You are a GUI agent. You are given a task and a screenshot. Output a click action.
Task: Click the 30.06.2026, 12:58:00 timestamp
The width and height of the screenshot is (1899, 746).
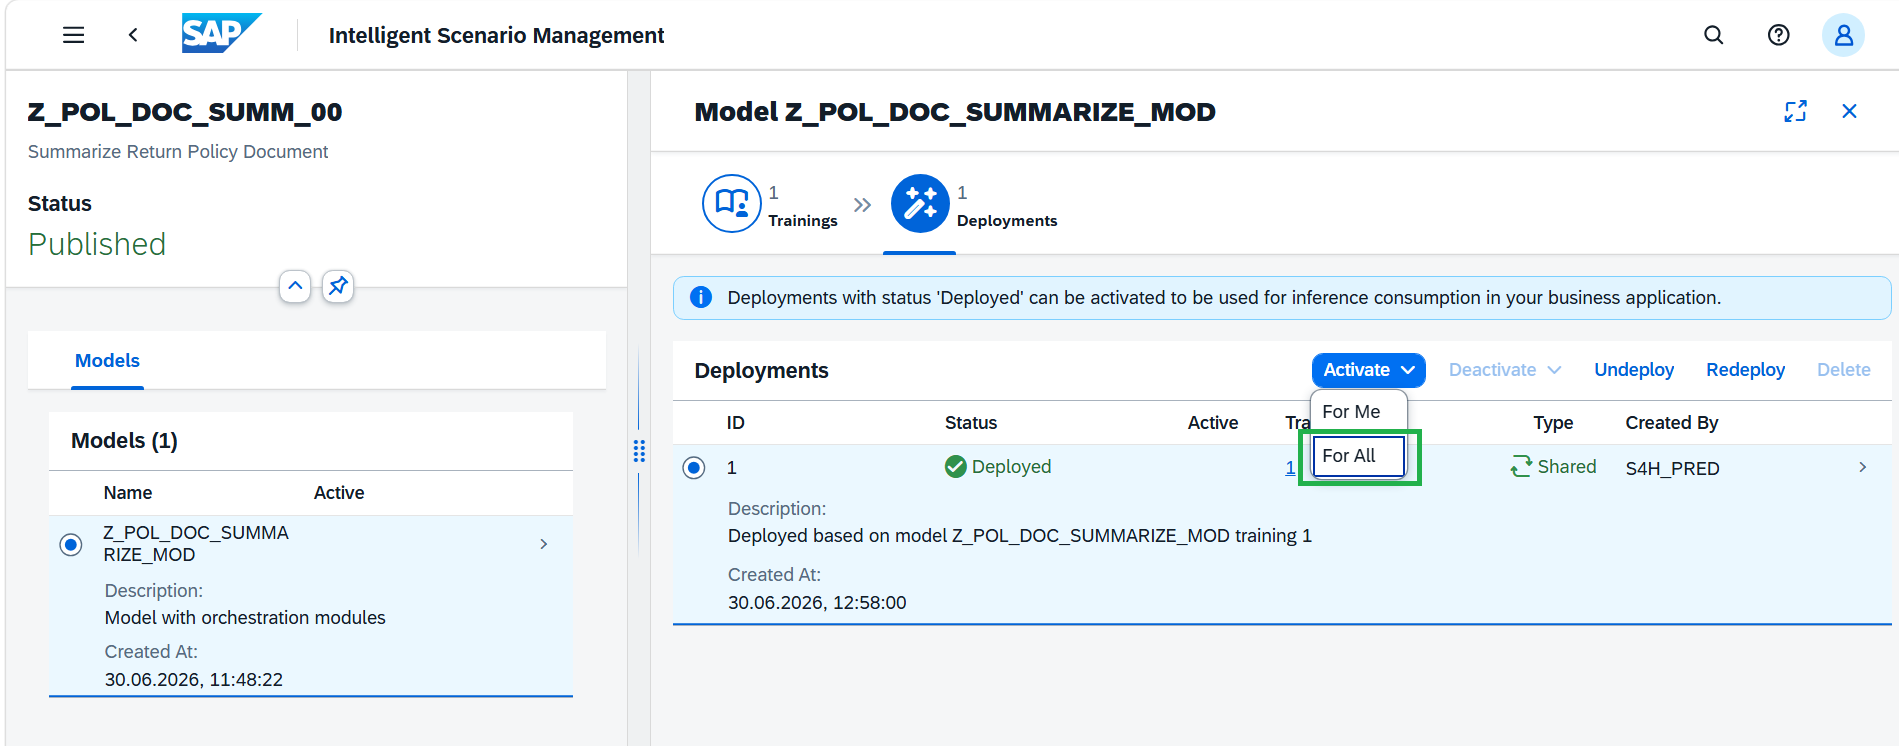pos(817,603)
